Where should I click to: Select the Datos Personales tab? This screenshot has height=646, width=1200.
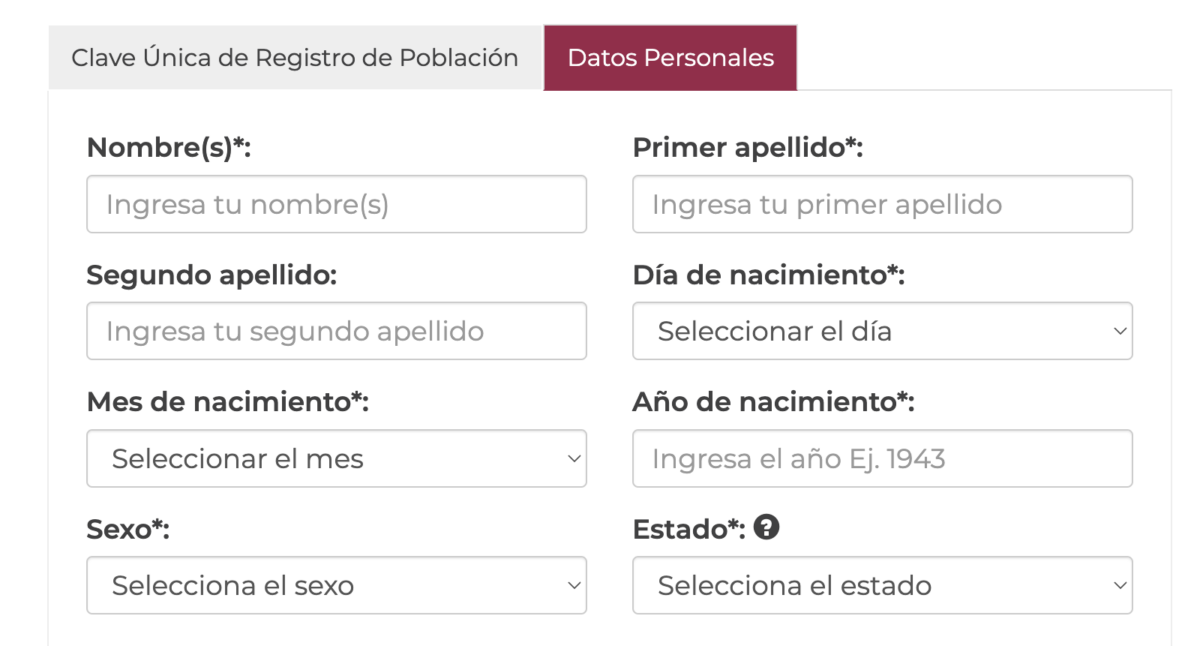(670, 58)
